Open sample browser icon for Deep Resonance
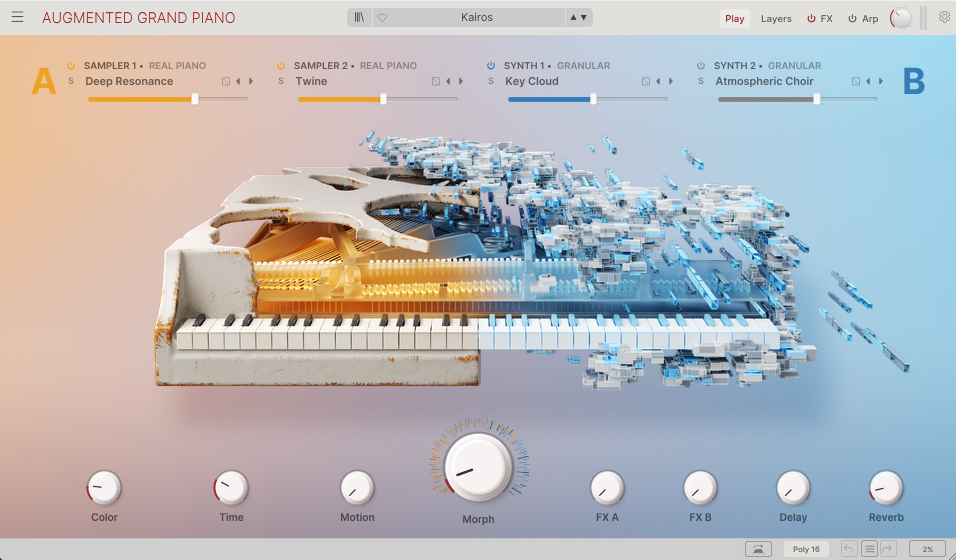 pos(226,81)
